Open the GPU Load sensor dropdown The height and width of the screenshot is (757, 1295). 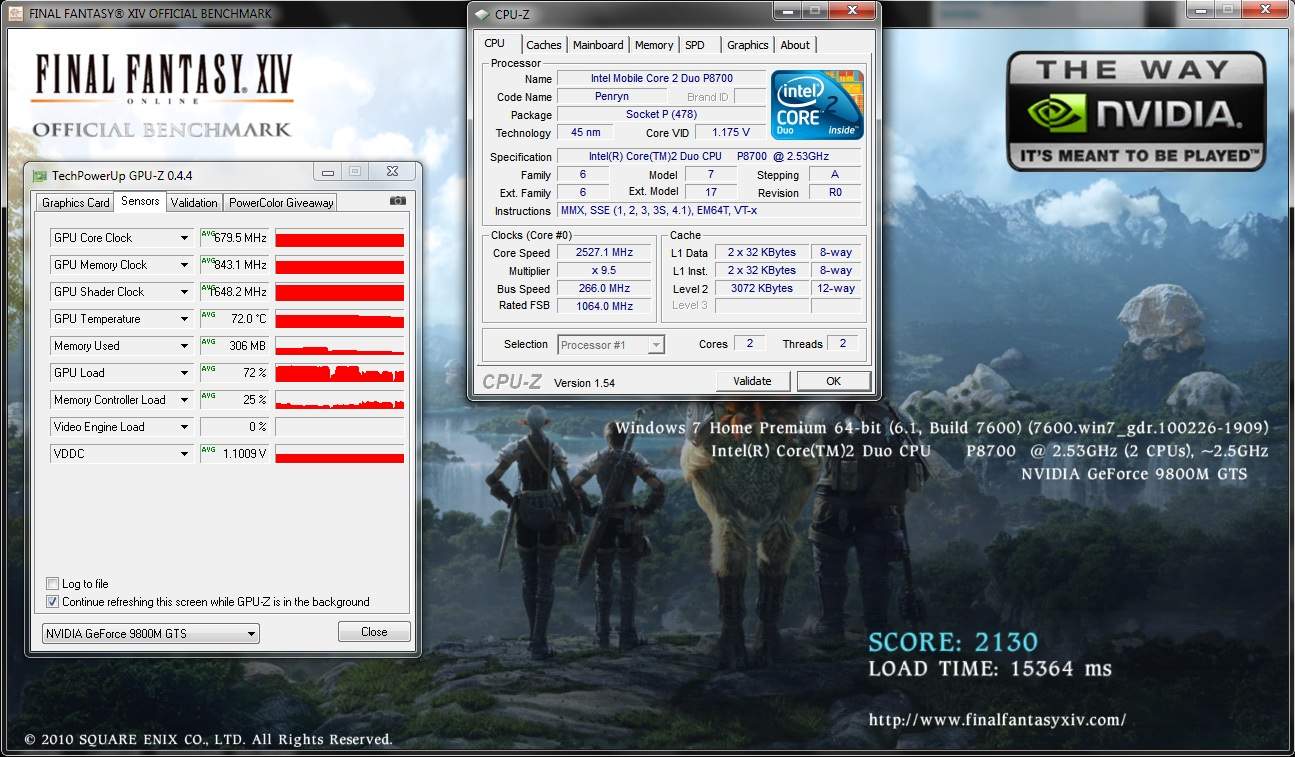tap(184, 373)
